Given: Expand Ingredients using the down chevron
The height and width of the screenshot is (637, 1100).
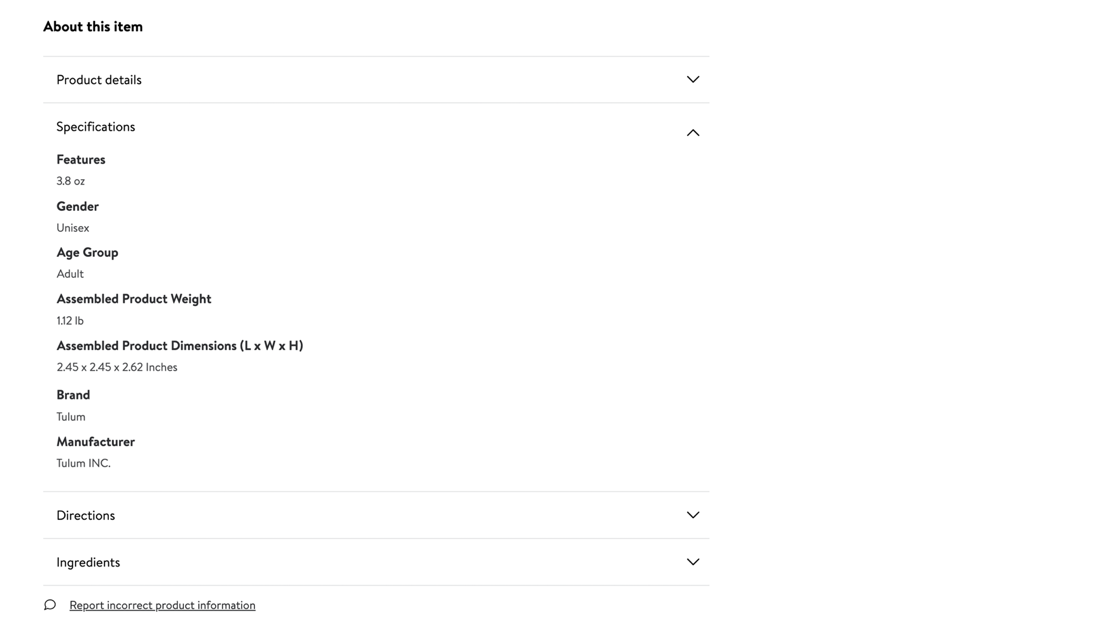Looking at the screenshot, I should pyautogui.click(x=692, y=562).
